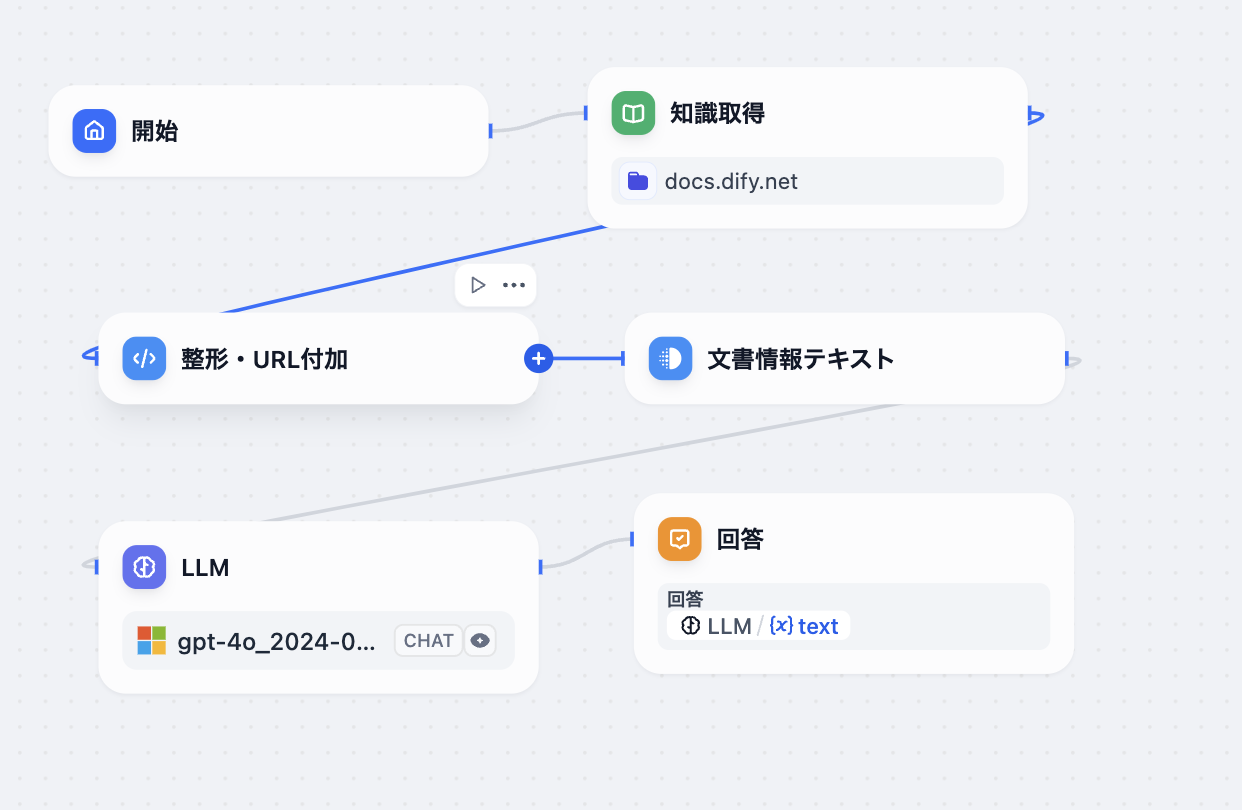The width and height of the screenshot is (1242, 810).
Task: Open the gpt-4o_2024 model selector
Action: point(277,641)
